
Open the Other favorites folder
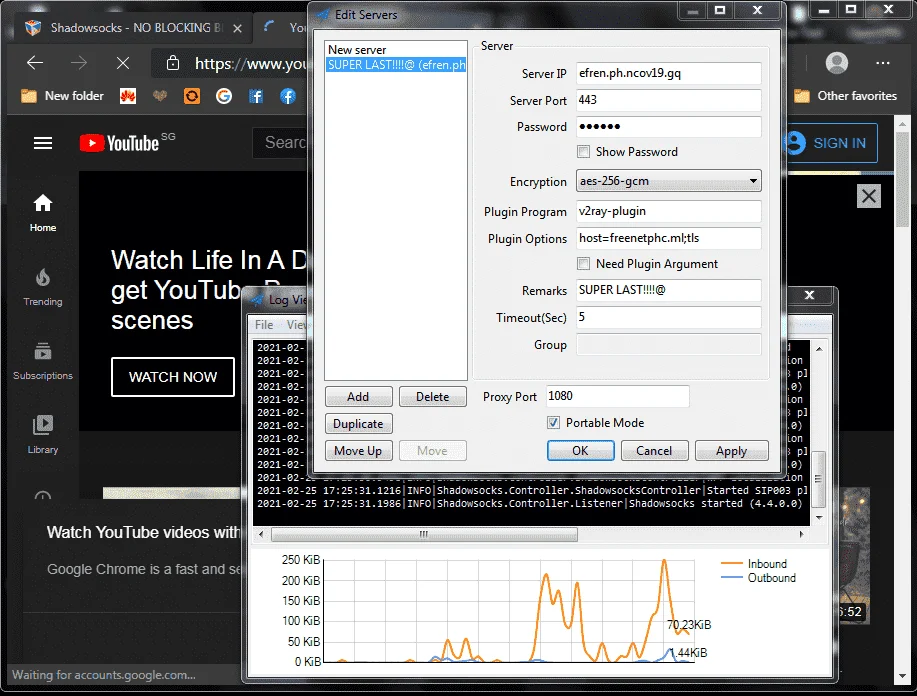coord(845,96)
